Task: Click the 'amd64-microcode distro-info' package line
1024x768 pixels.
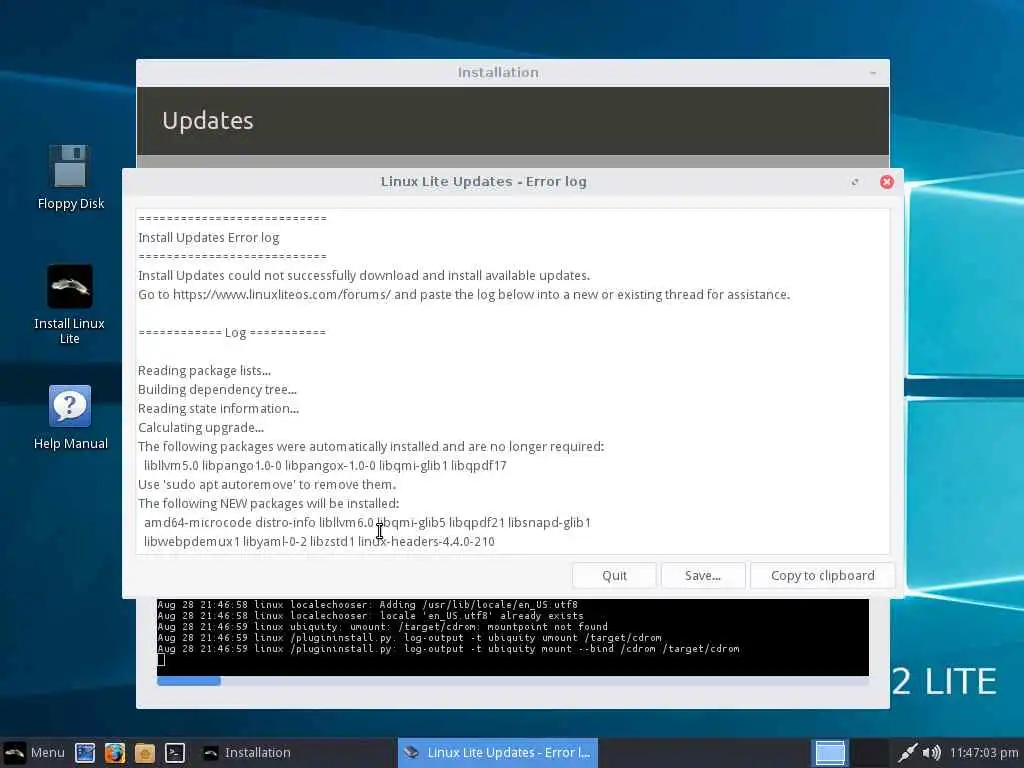Action: [367, 522]
